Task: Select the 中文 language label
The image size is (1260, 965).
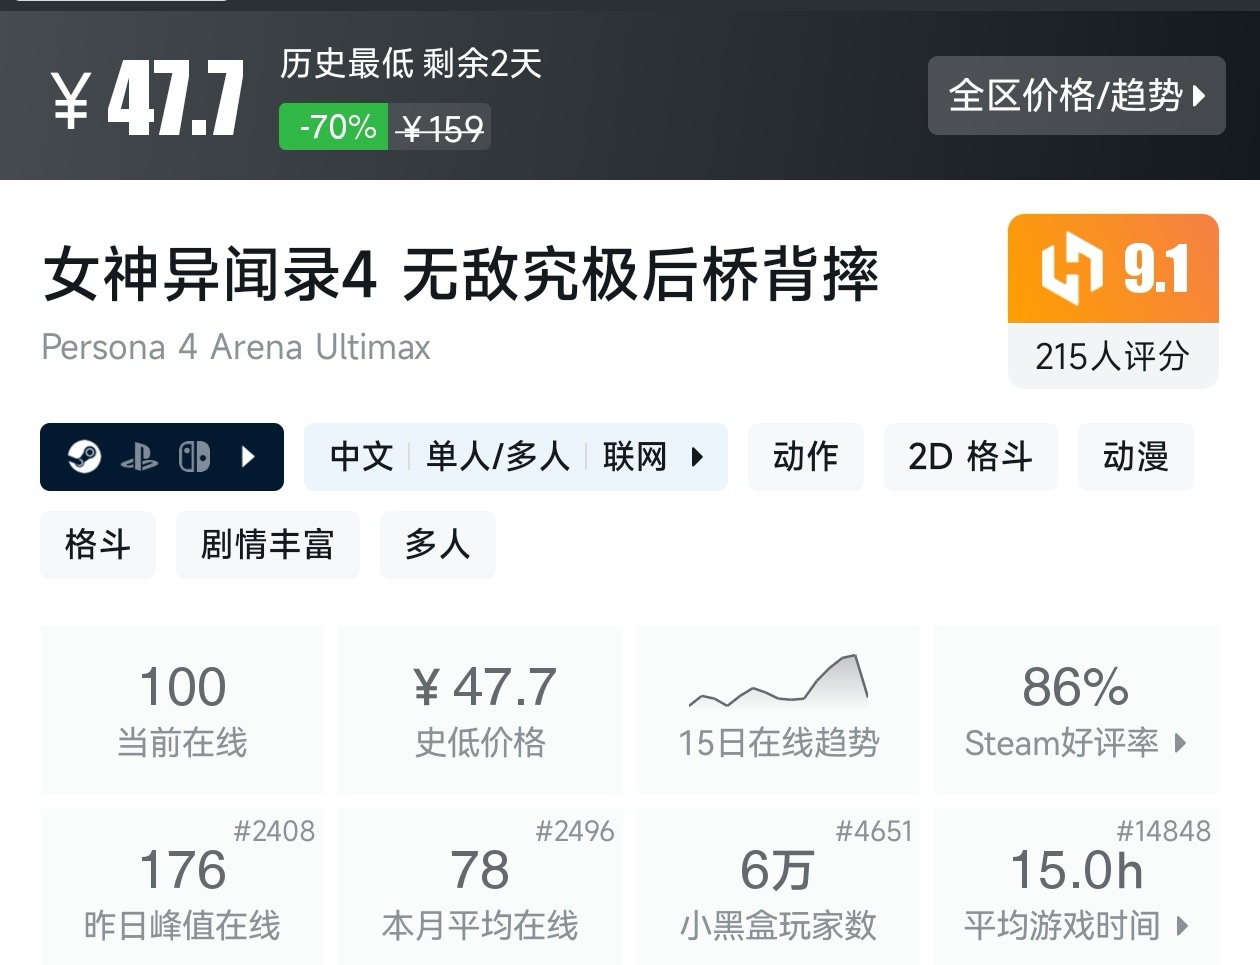Action: tap(361, 457)
